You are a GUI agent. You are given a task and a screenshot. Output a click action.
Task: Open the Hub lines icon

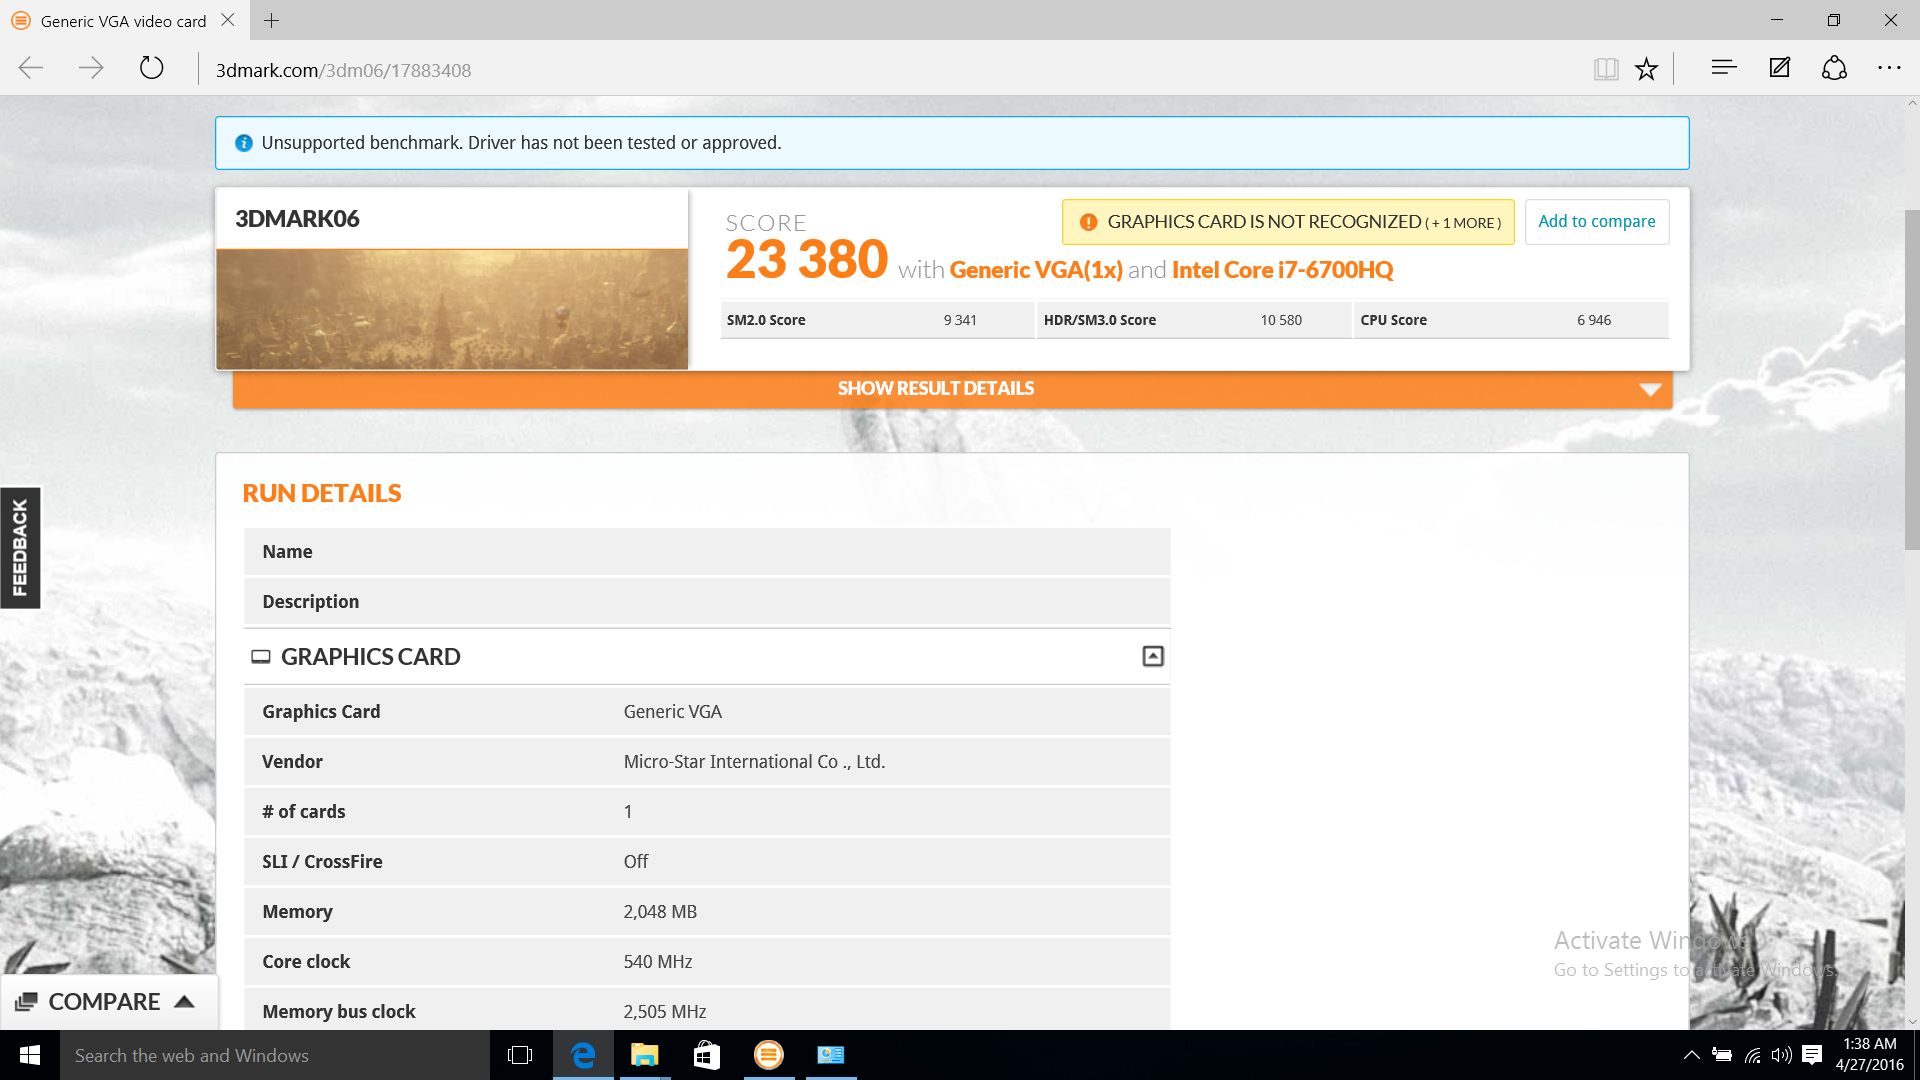click(1724, 68)
